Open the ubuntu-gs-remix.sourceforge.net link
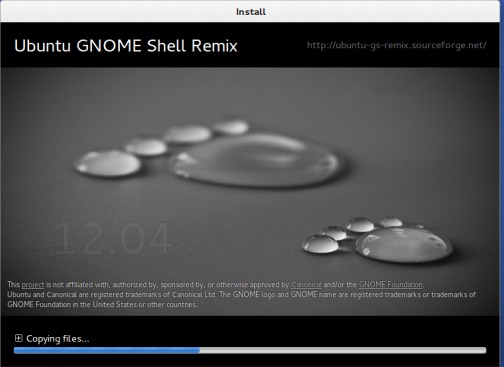This screenshot has height=367, width=504. [396, 45]
